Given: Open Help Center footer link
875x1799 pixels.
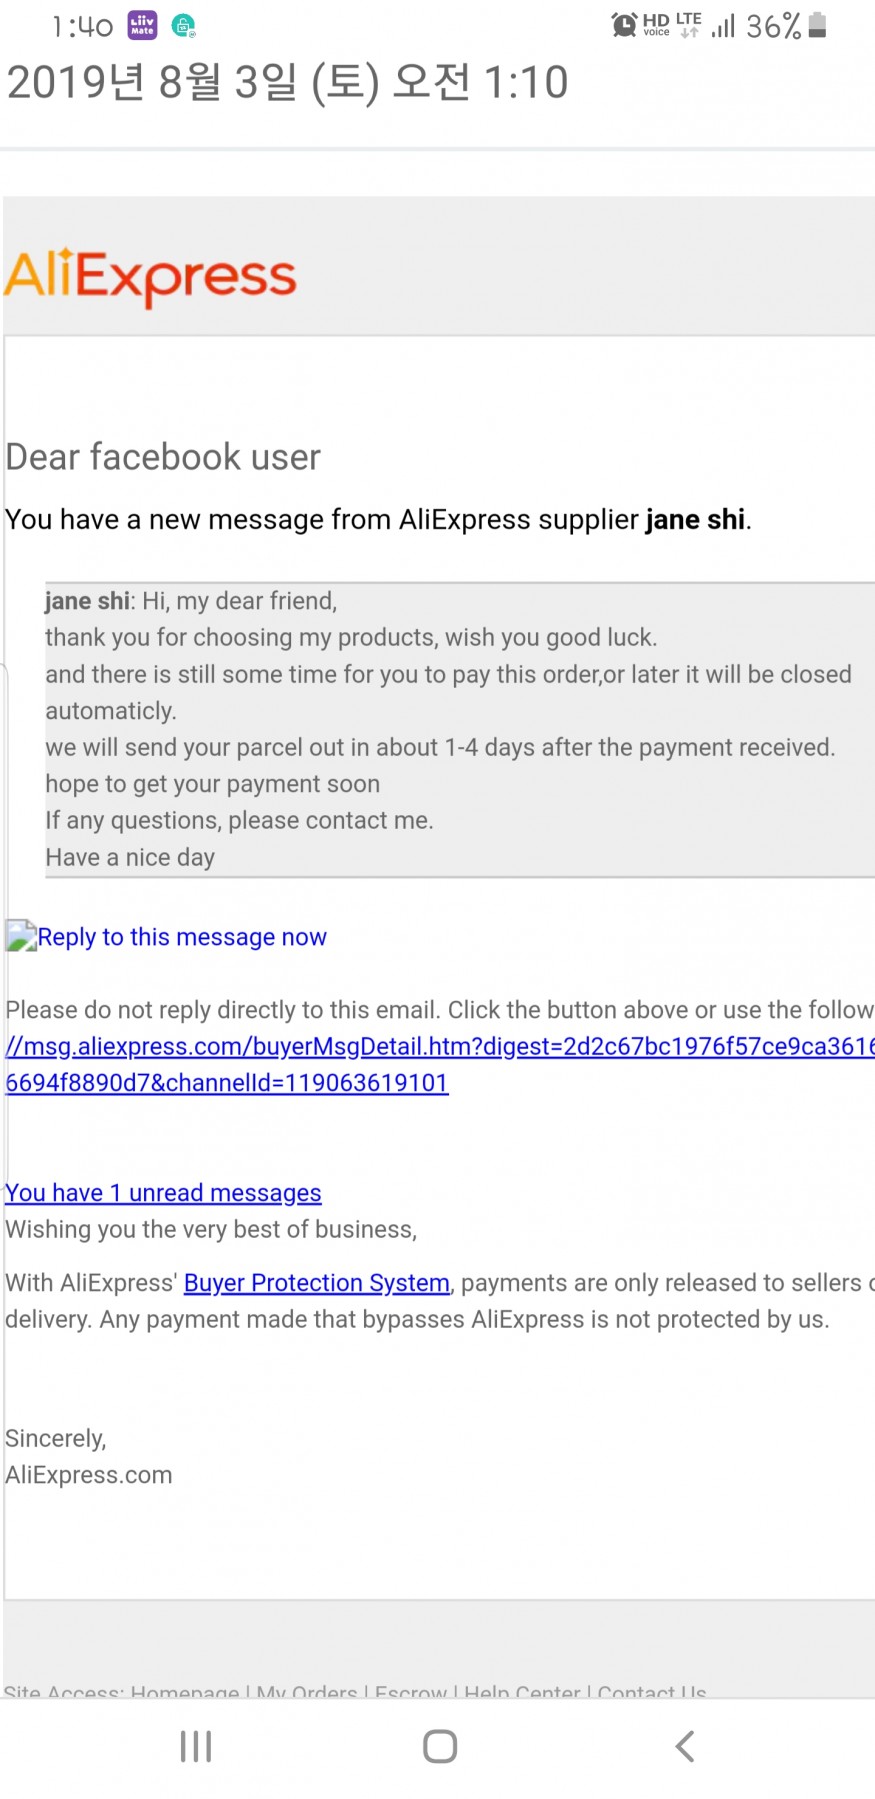Looking at the screenshot, I should coord(522,1692).
